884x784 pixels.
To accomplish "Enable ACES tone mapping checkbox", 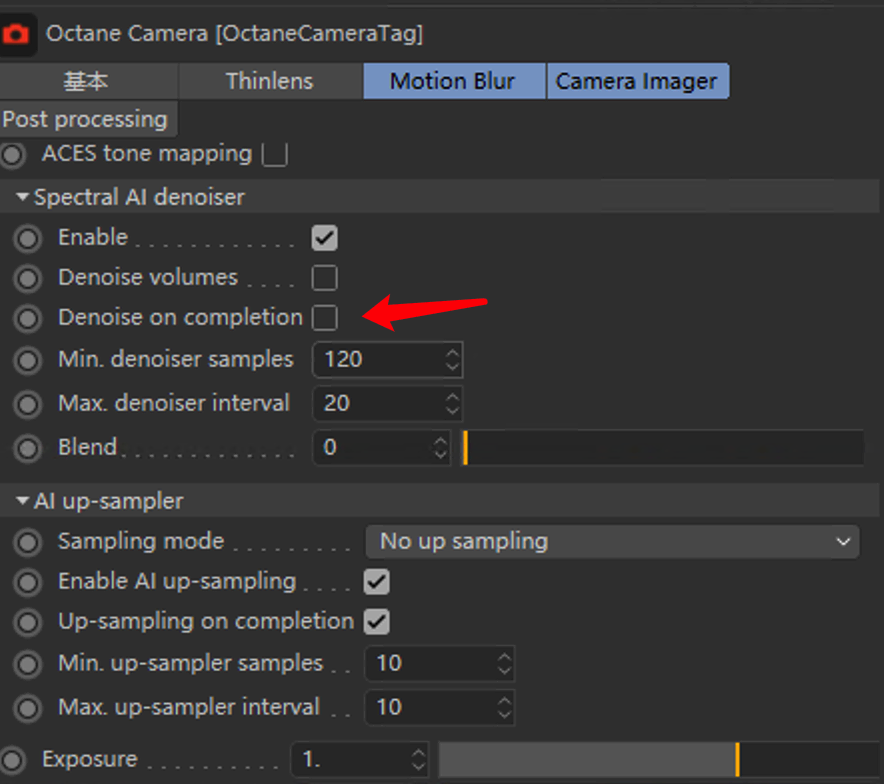I will pyautogui.click(x=275, y=154).
